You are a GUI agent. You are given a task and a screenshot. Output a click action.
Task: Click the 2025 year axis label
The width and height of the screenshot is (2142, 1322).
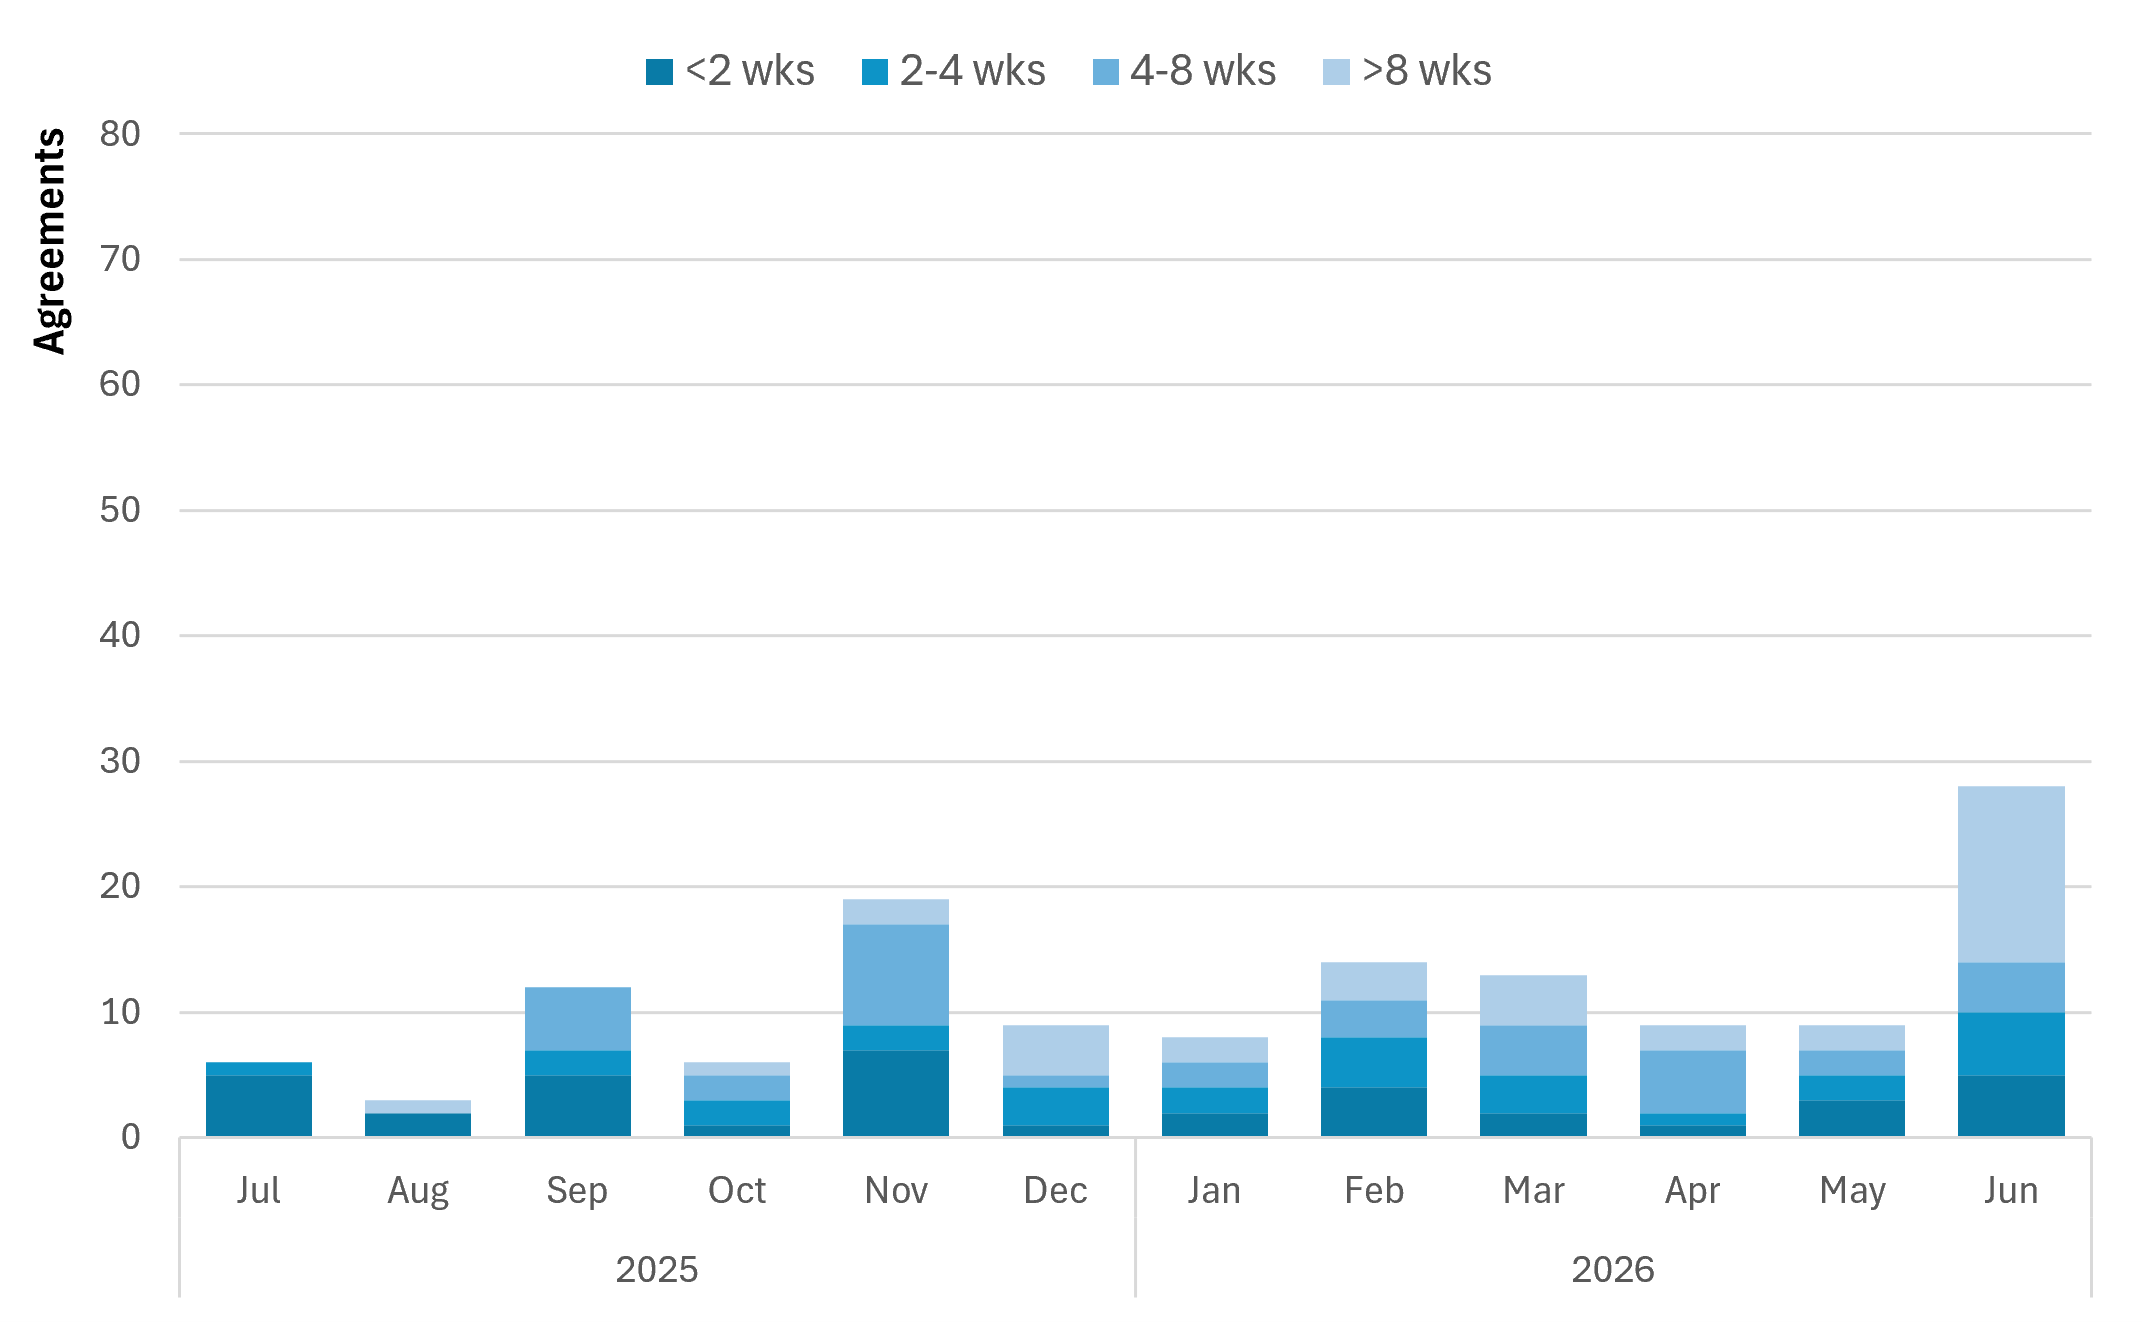[657, 1269]
